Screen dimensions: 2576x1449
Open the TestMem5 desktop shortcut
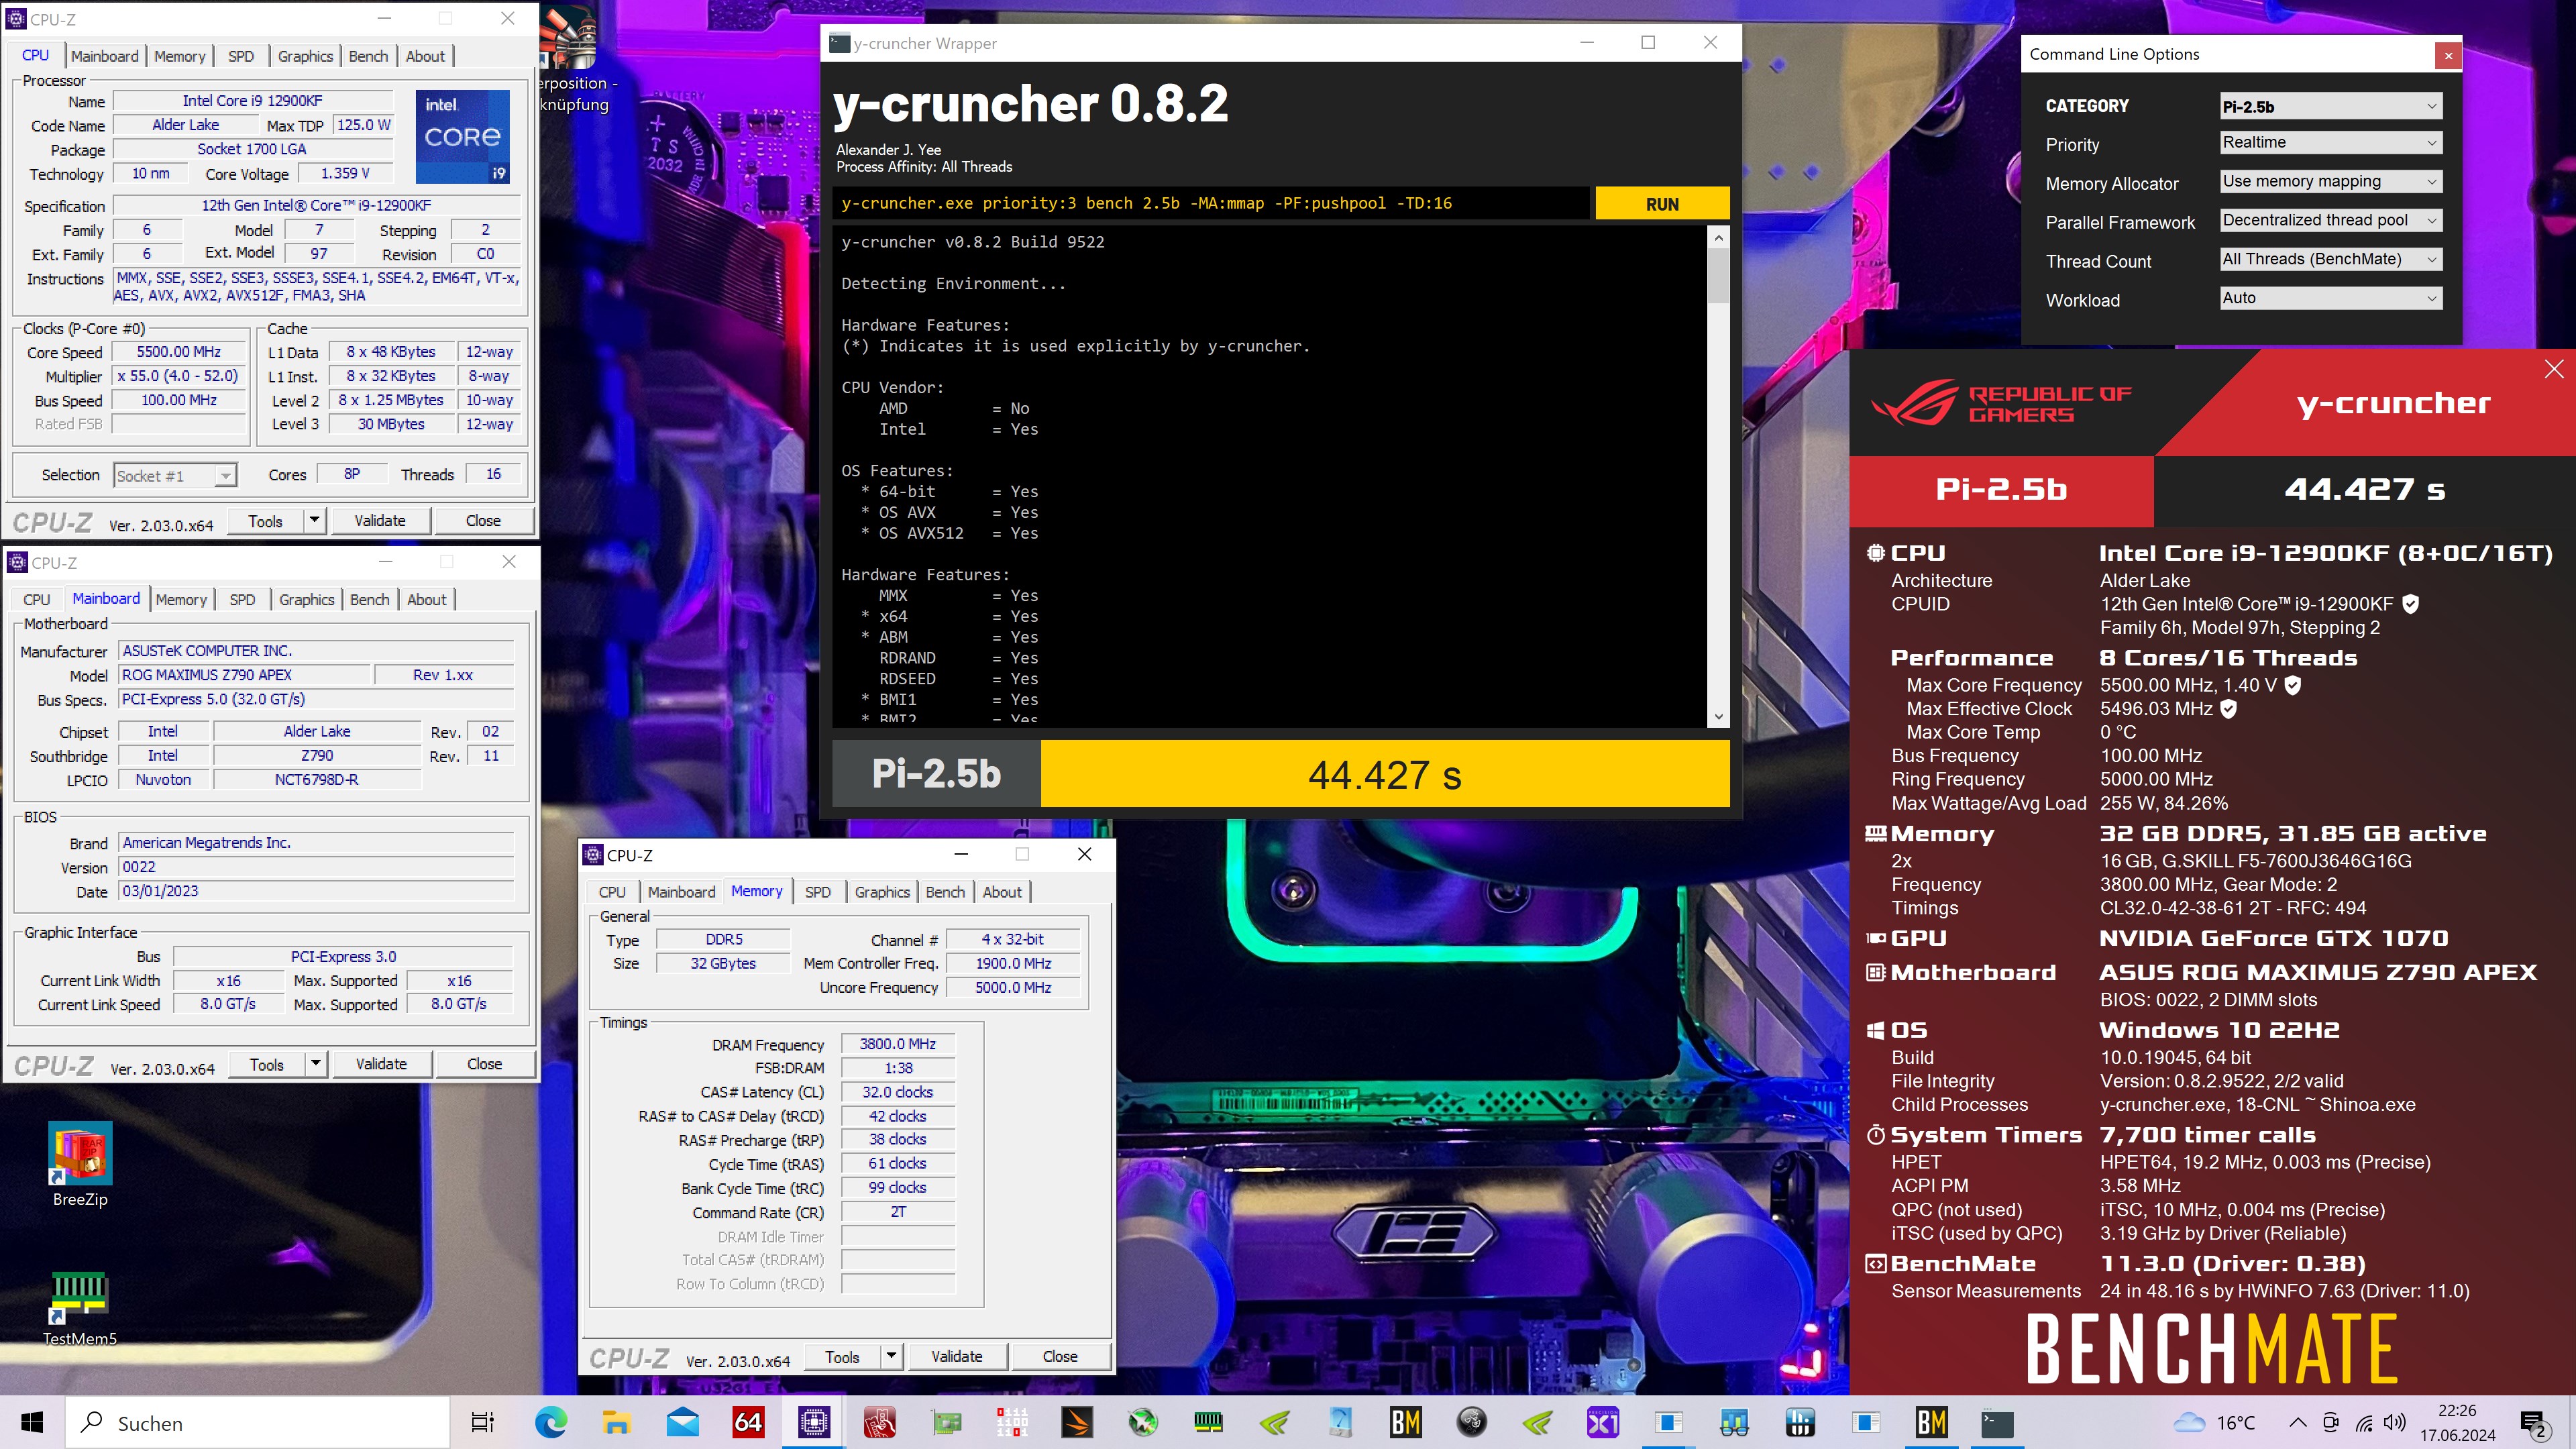pos(80,1309)
